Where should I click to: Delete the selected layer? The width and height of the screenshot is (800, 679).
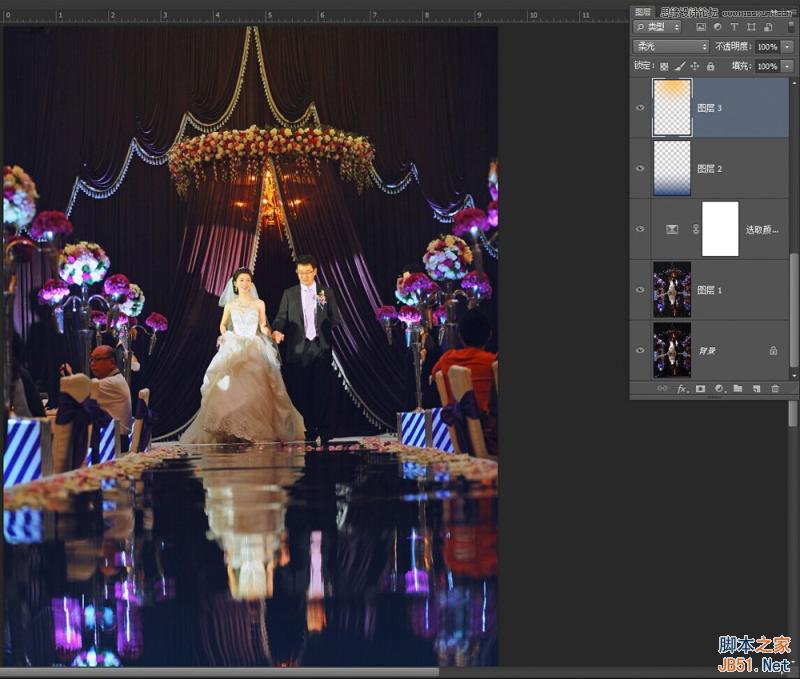pos(775,389)
